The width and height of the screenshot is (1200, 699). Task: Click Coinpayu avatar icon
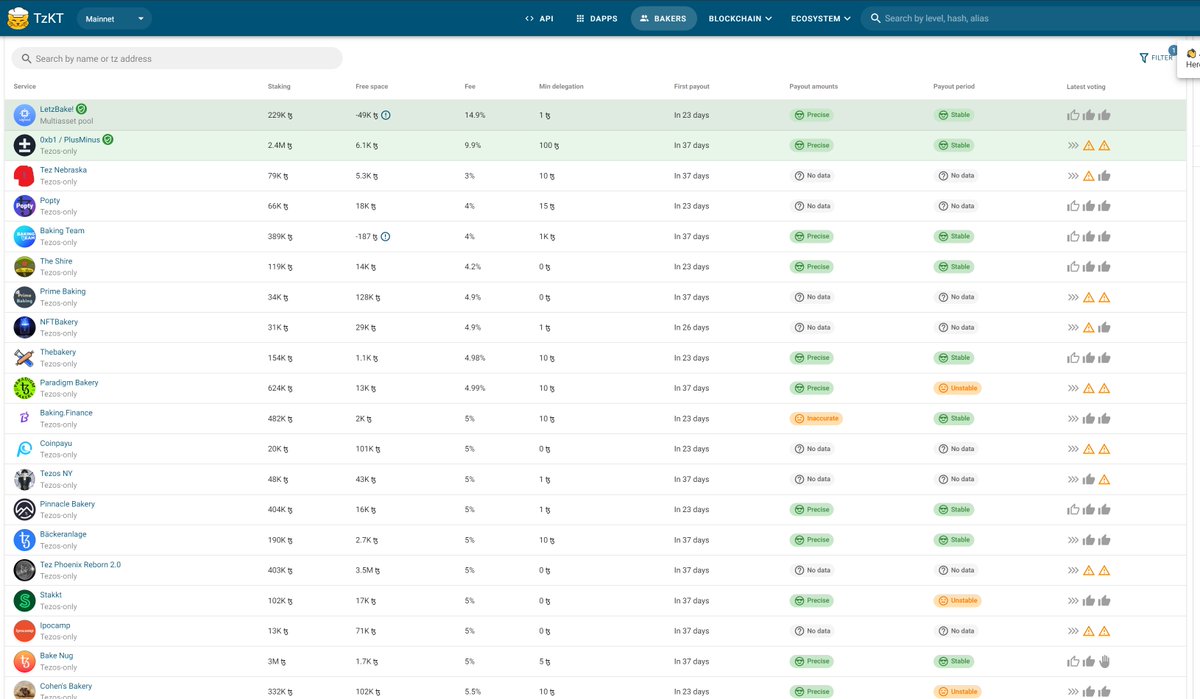[24, 449]
